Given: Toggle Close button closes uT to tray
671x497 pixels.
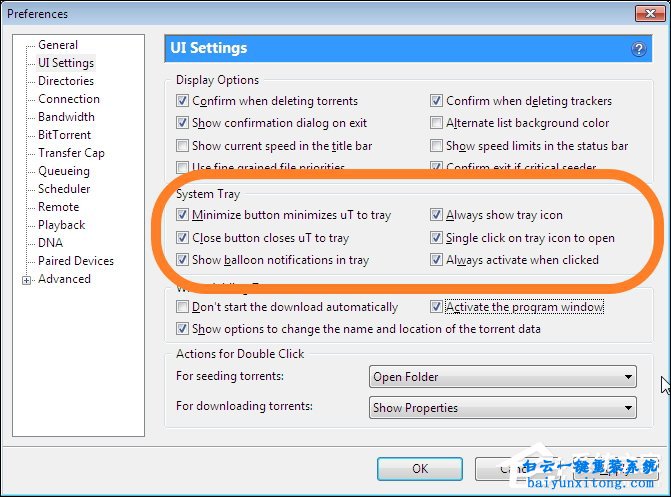Looking at the screenshot, I should (182, 238).
